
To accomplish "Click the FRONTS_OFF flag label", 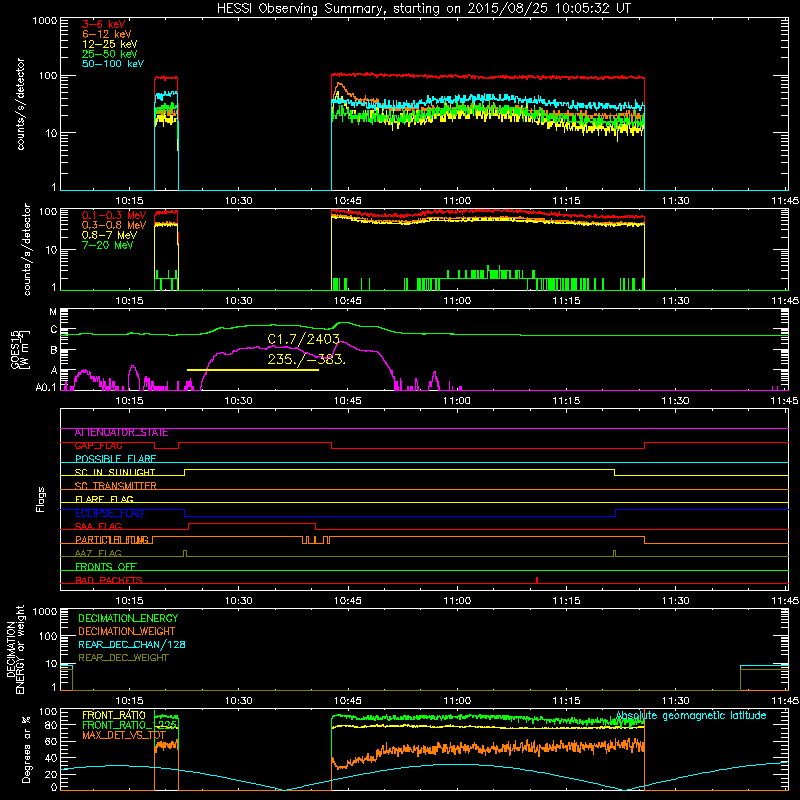I will pos(106,567).
